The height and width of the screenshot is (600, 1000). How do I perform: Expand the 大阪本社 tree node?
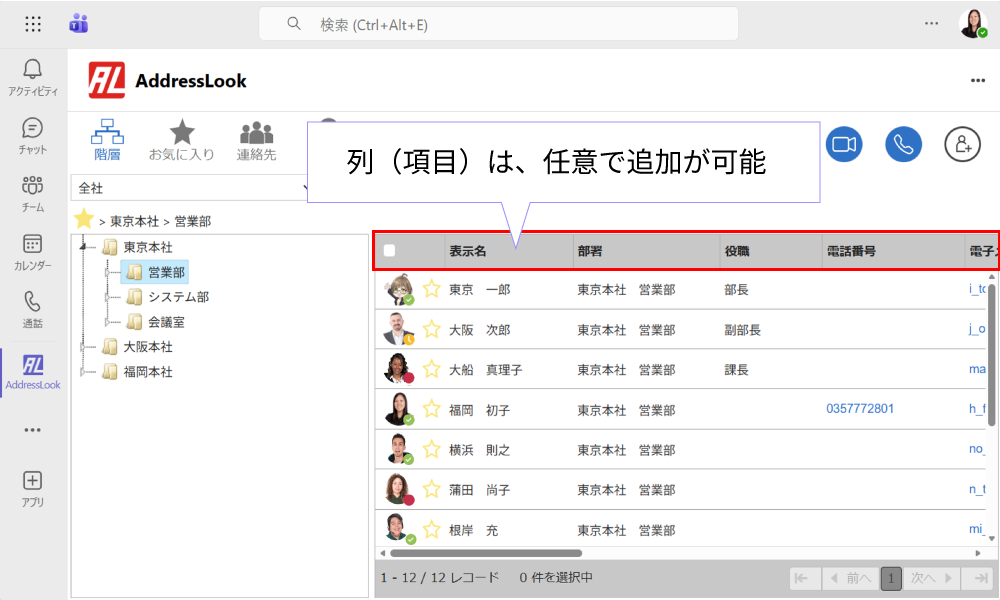83,347
